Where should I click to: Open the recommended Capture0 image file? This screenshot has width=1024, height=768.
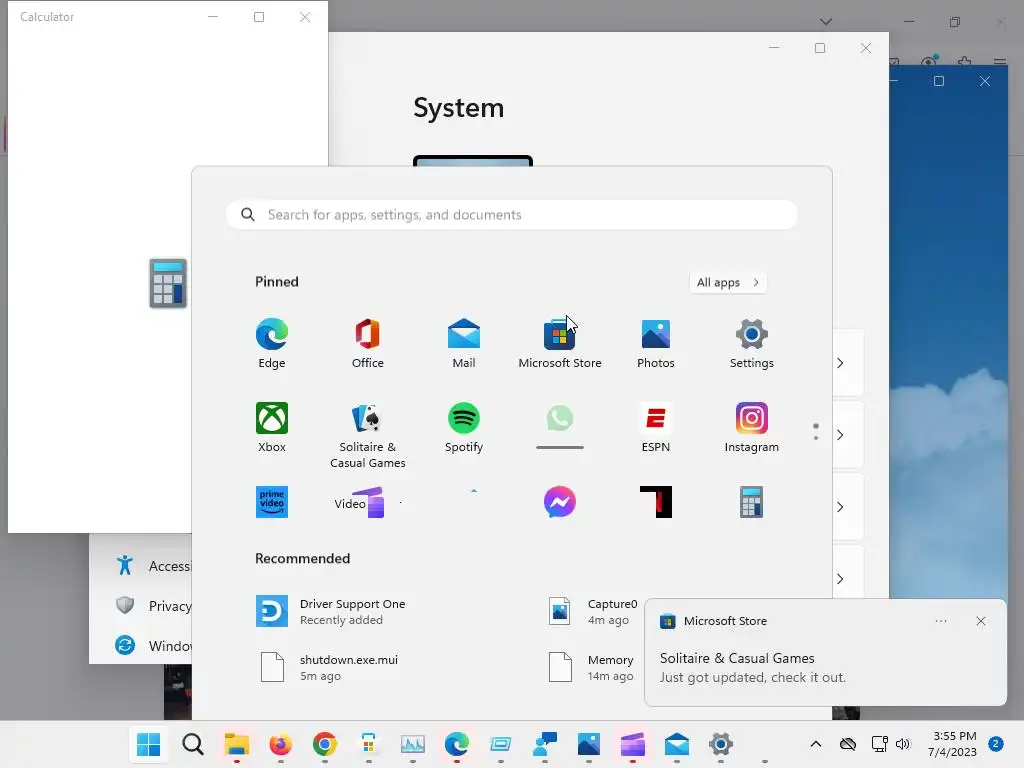click(593, 611)
